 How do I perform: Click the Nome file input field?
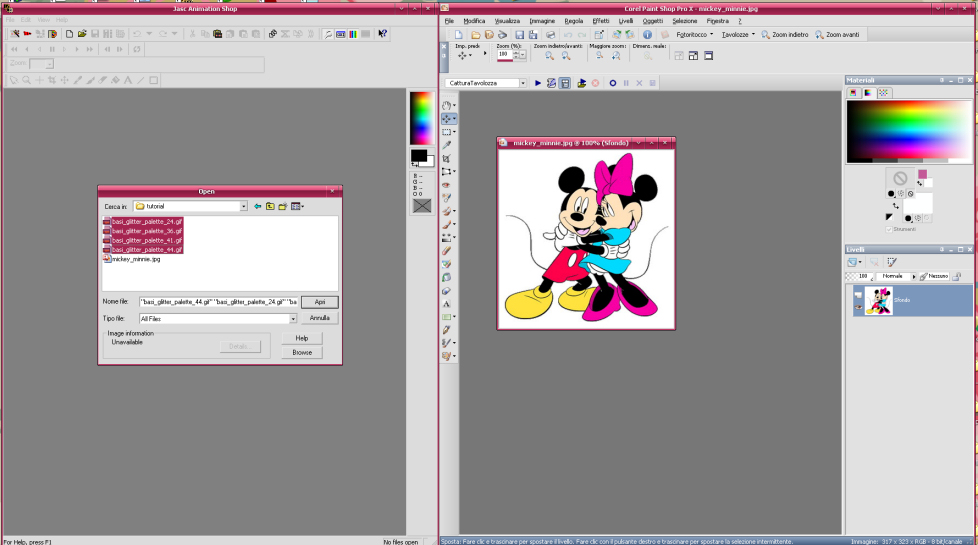[218, 302]
